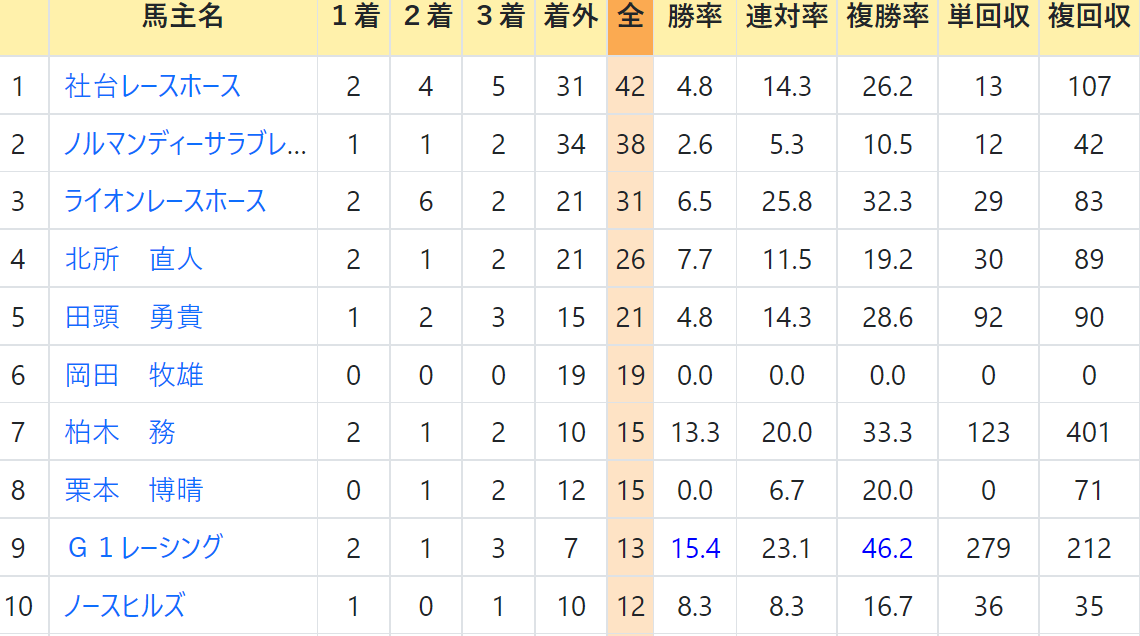1140x636 pixels.
Task: Sort table by the 全 column header
Action: [630, 16]
